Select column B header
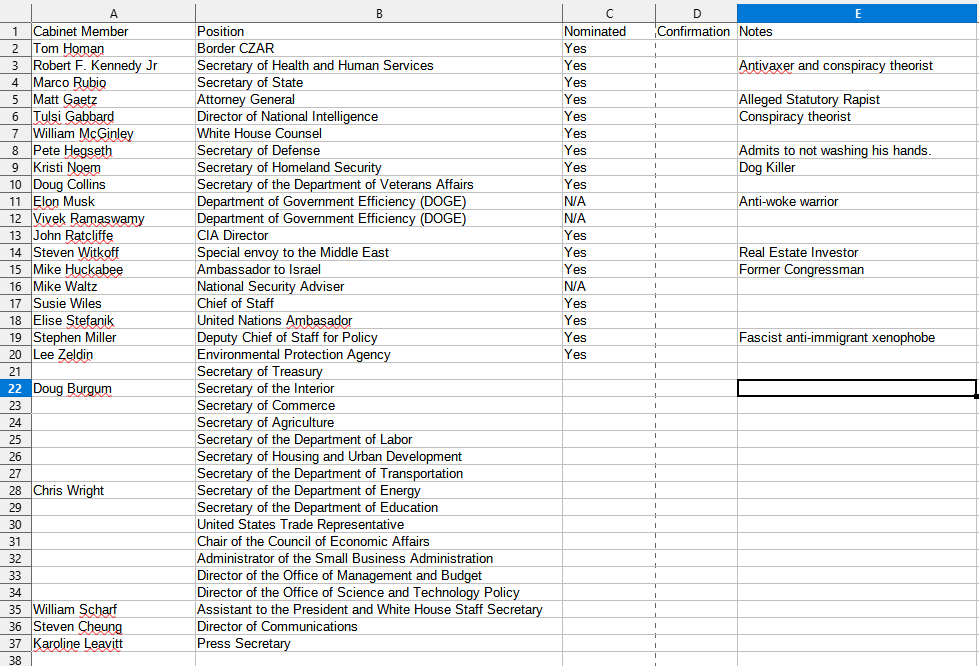Image resolution: width=979 pixels, height=666 pixels. click(378, 14)
